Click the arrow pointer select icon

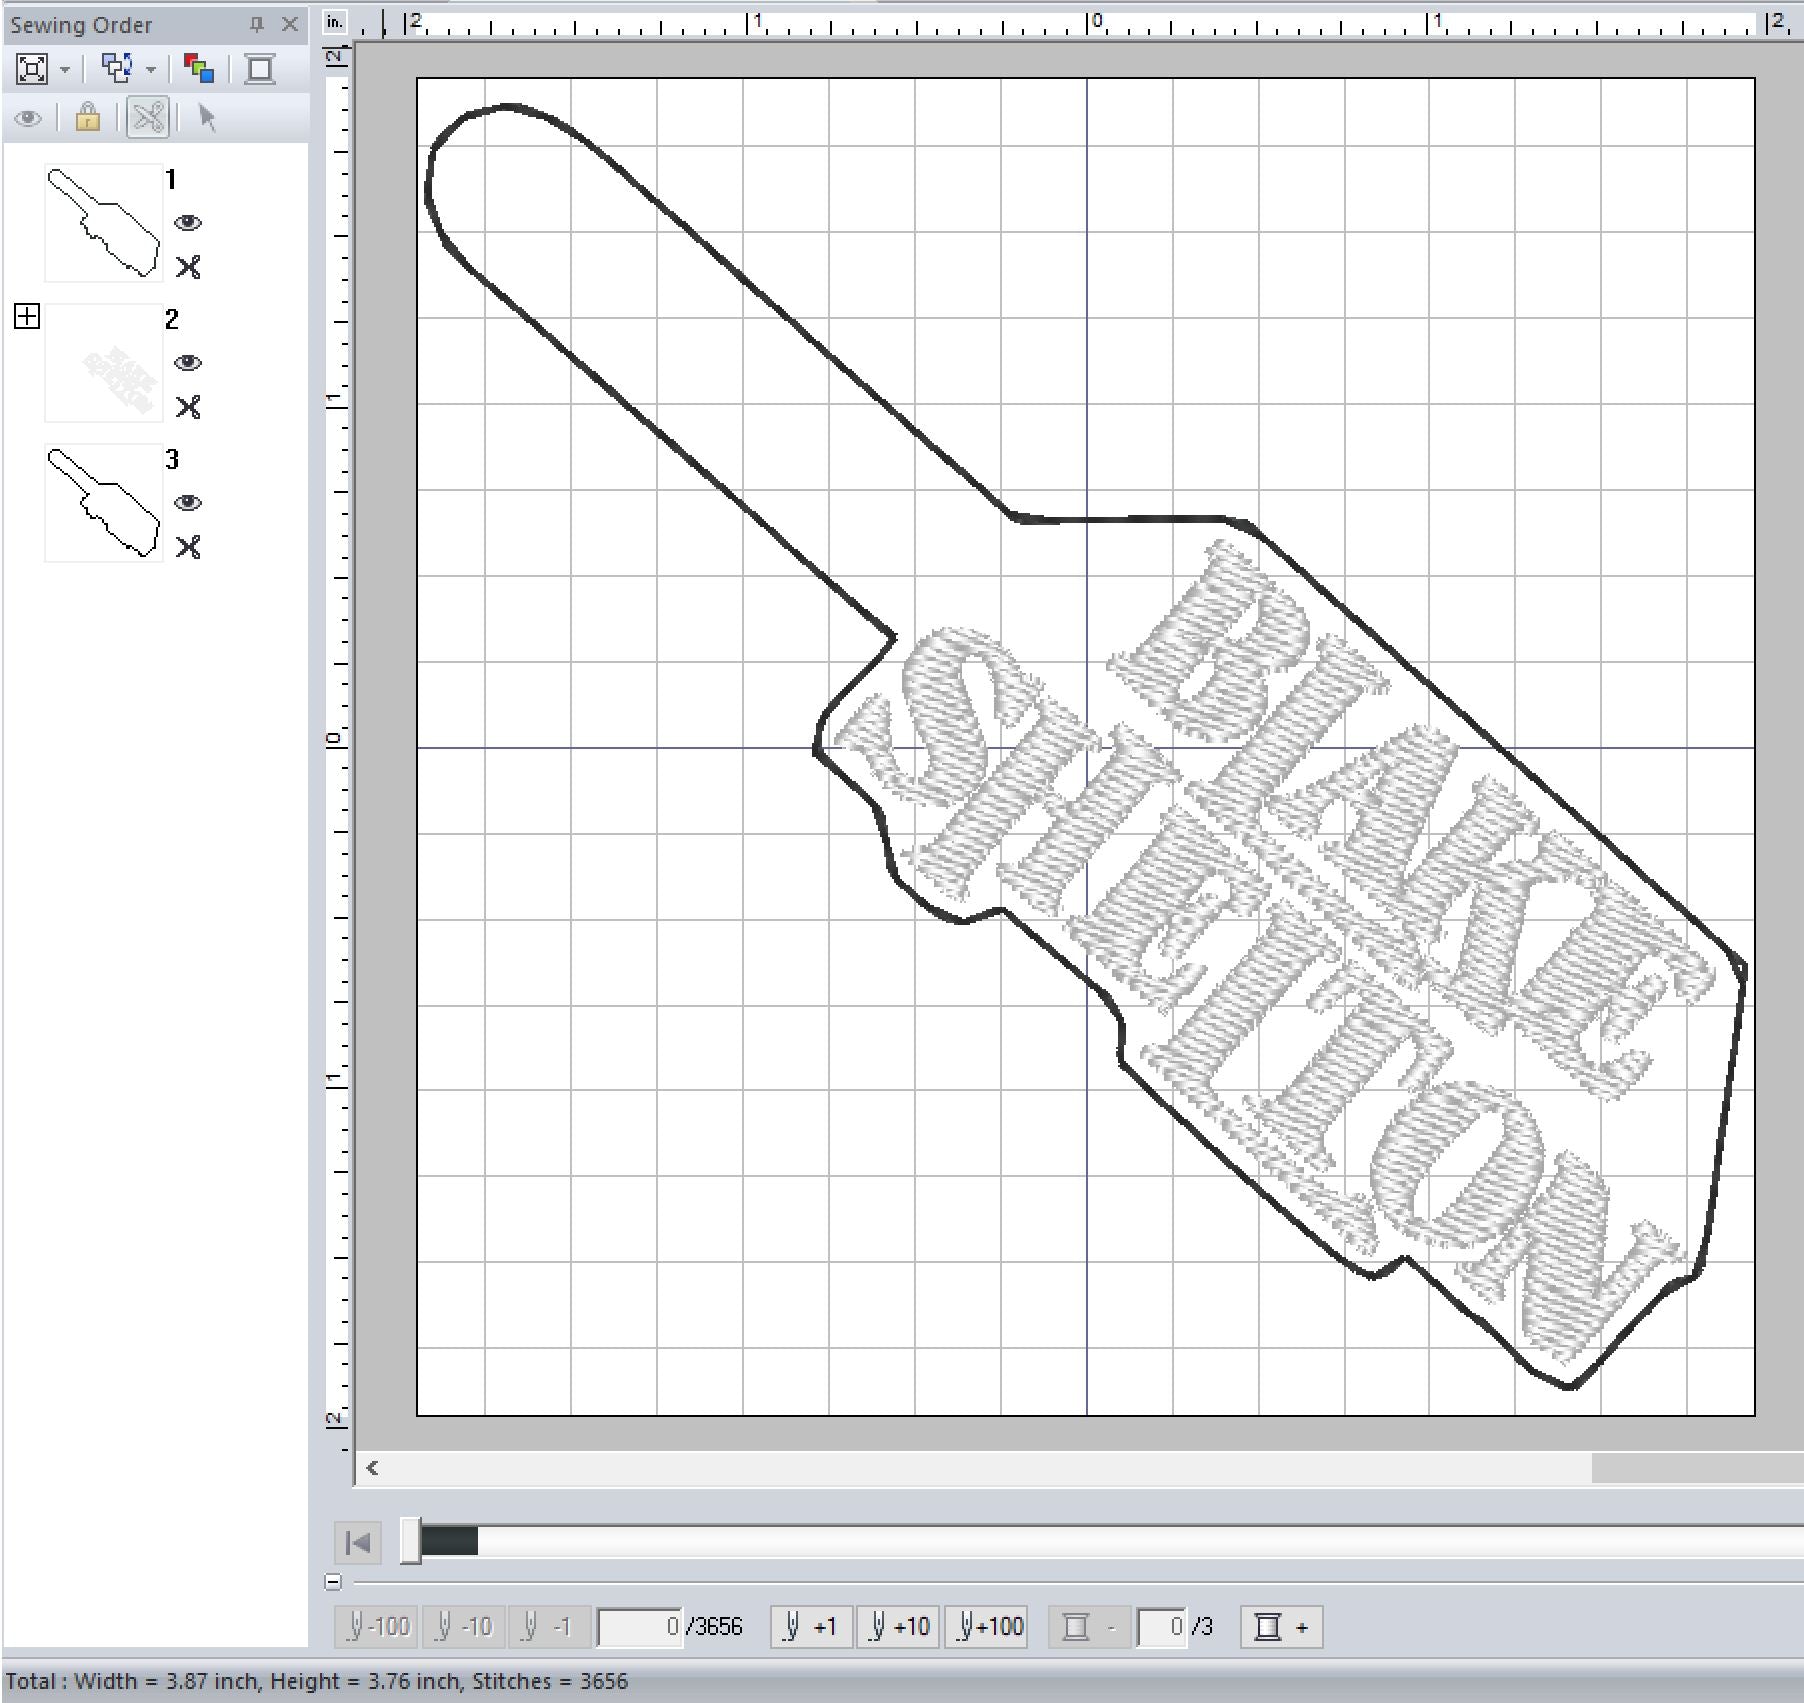[x=207, y=118]
